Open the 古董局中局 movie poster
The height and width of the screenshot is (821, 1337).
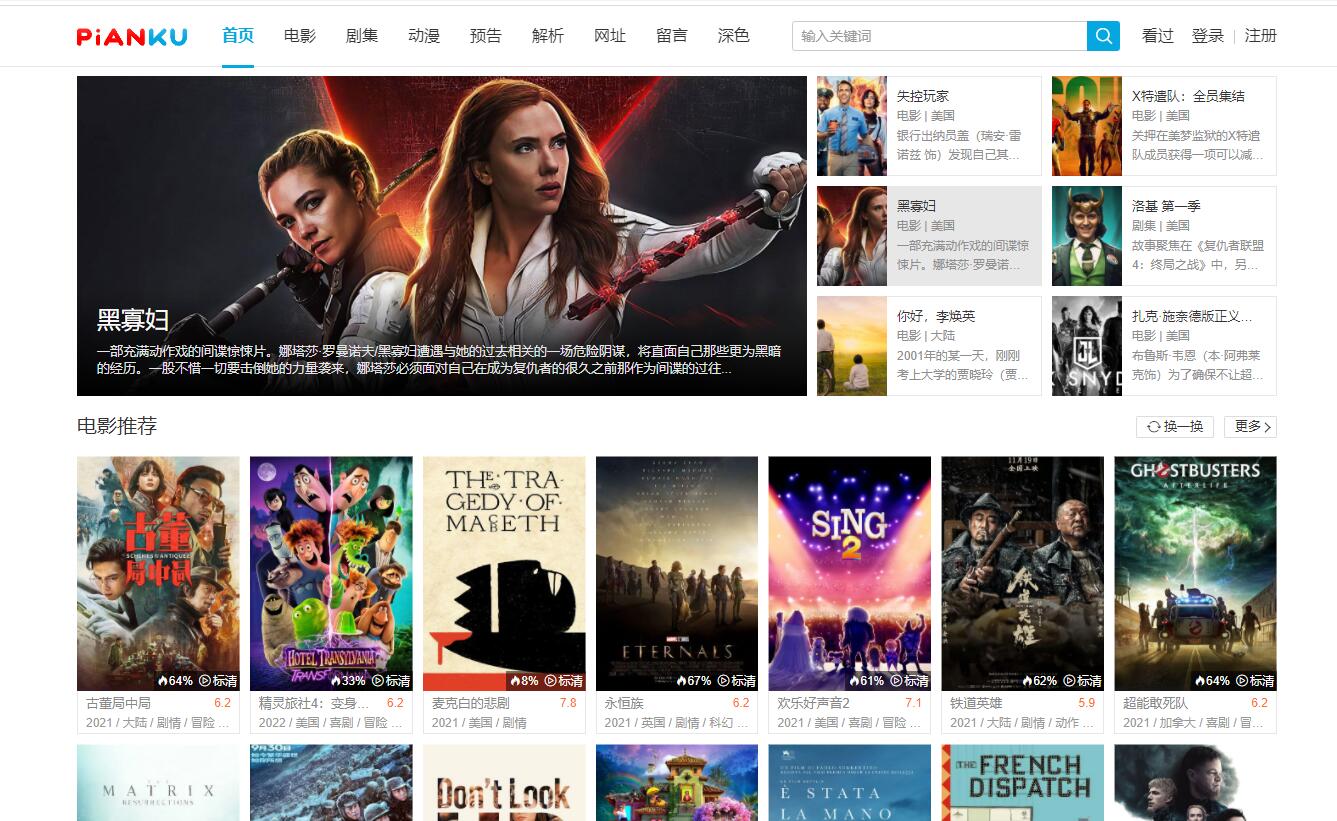pyautogui.click(x=158, y=573)
